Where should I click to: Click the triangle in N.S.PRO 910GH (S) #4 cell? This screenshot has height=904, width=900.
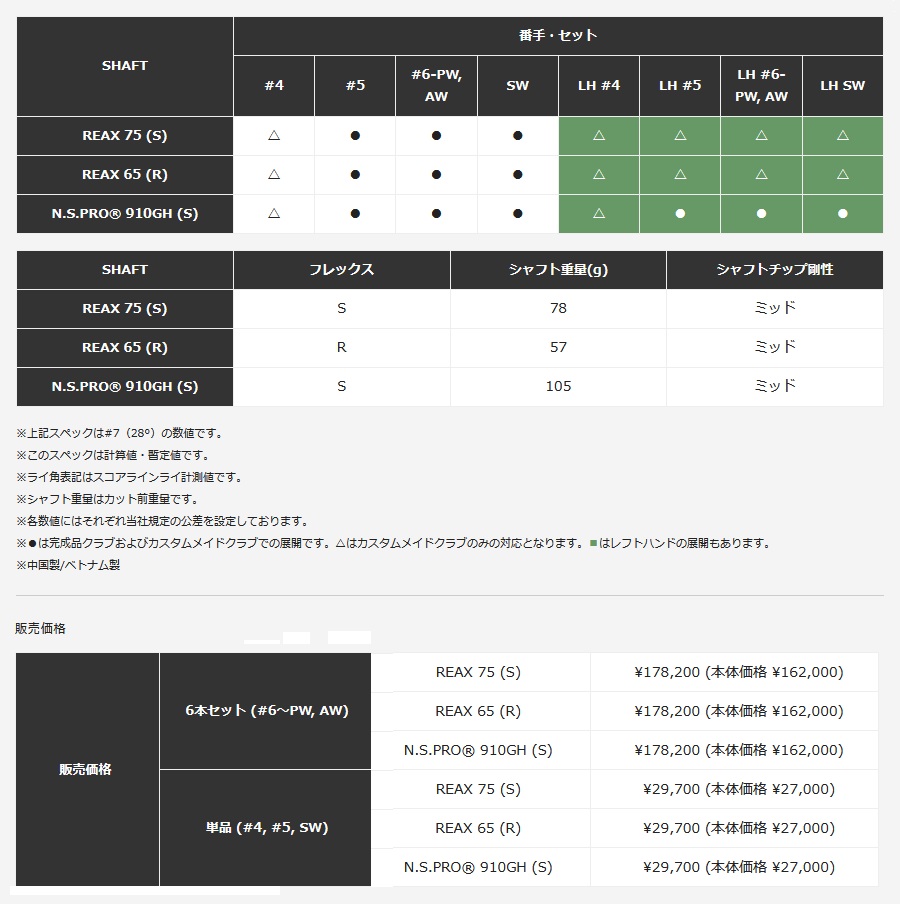(x=274, y=213)
